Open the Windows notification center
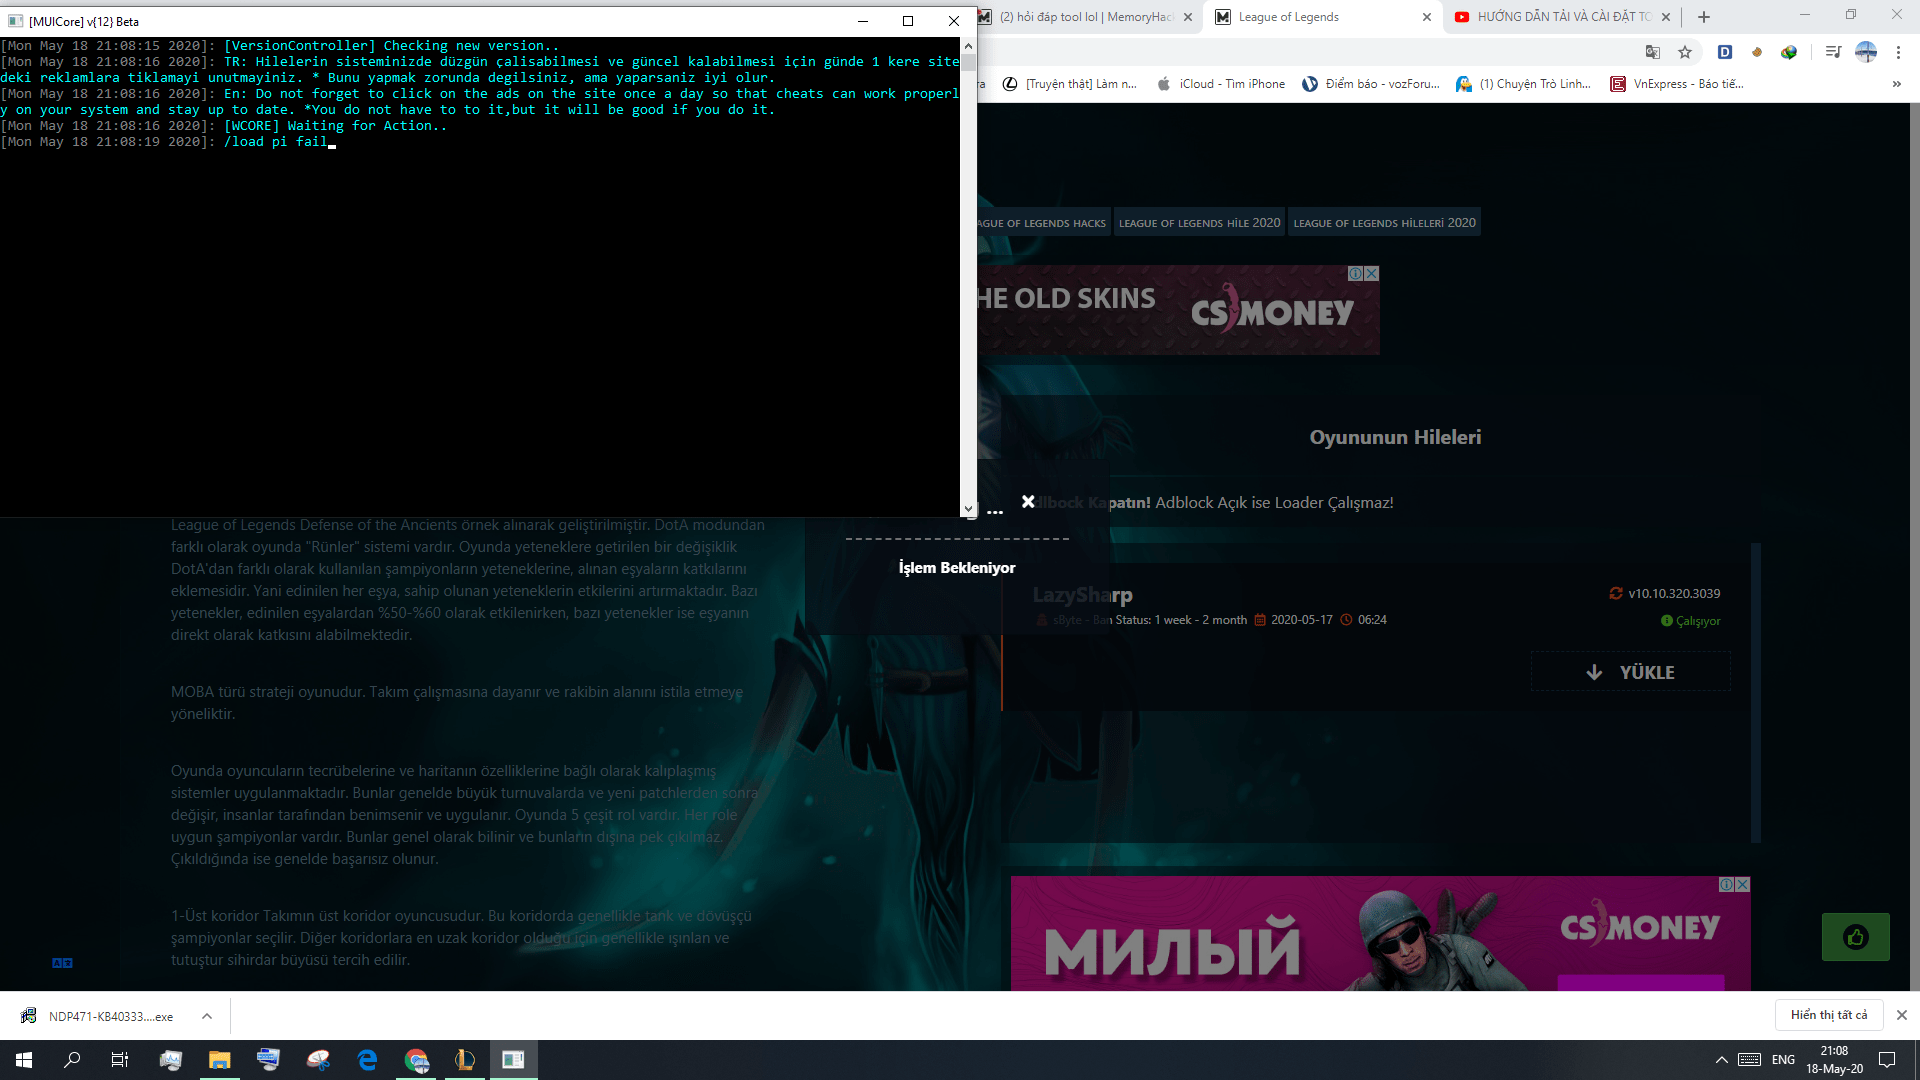 click(1887, 1060)
